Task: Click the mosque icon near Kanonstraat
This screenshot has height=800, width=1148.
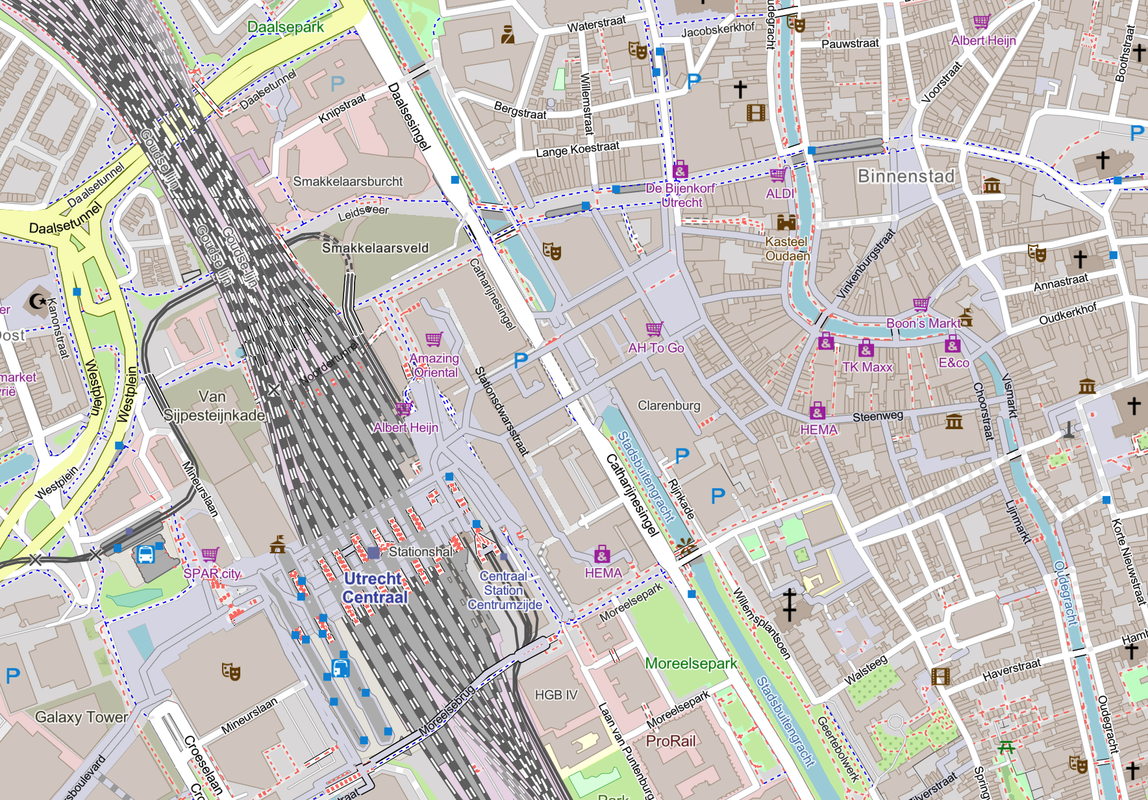Action: point(38,301)
